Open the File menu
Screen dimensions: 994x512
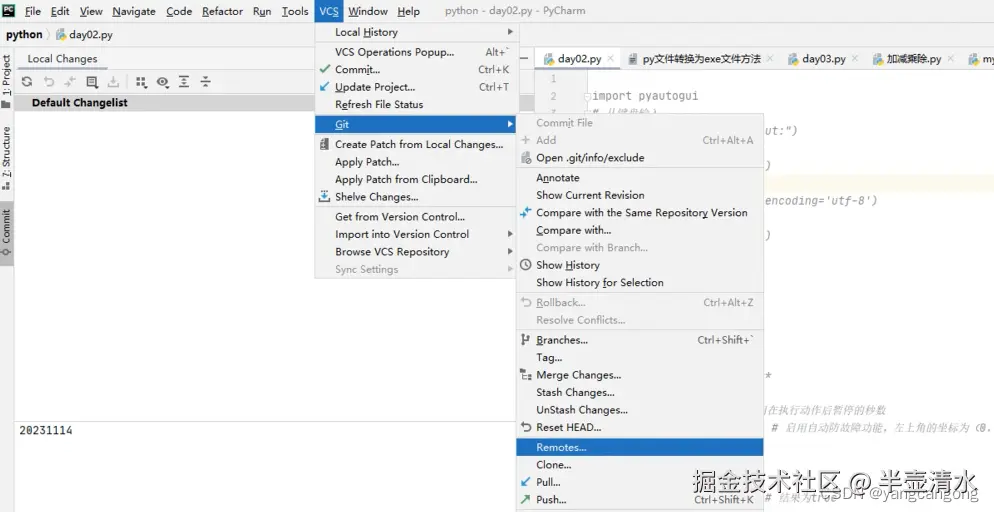(32, 11)
